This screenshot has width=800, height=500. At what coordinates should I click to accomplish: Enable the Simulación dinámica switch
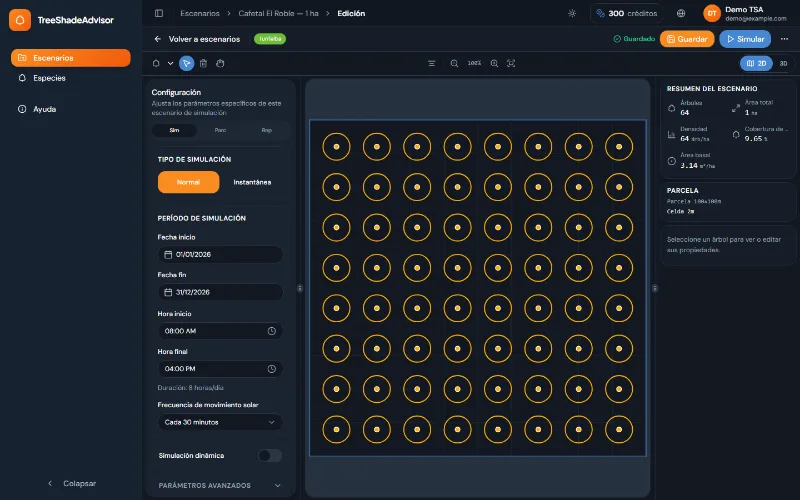coord(269,456)
